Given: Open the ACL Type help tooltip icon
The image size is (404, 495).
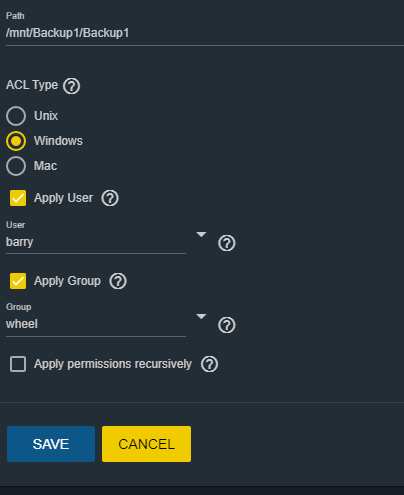Looking at the screenshot, I should point(72,86).
